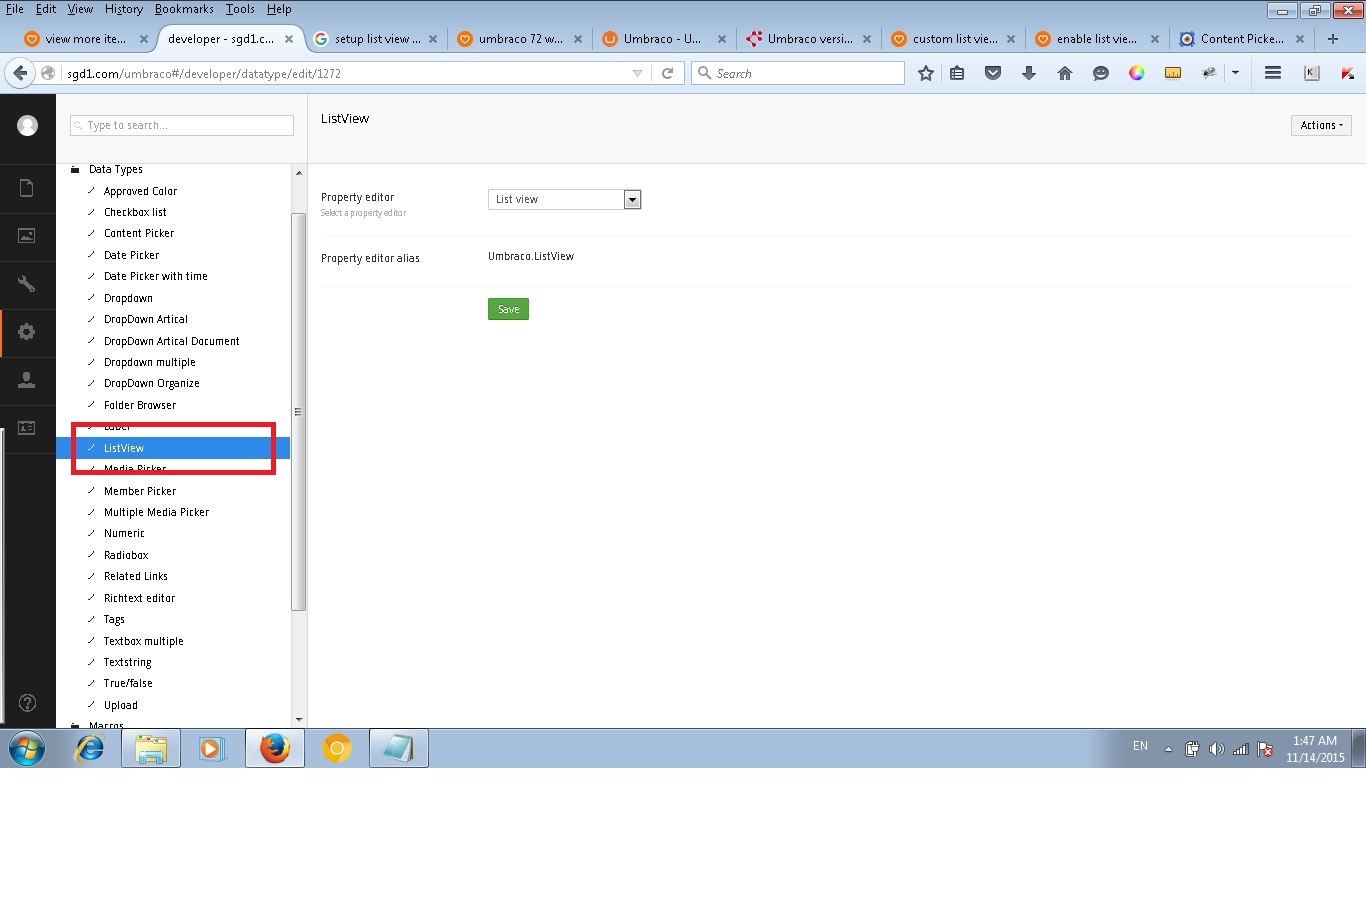Click the taskbar clock 1:47 AM
This screenshot has width=1366, height=898.
click(1315, 741)
